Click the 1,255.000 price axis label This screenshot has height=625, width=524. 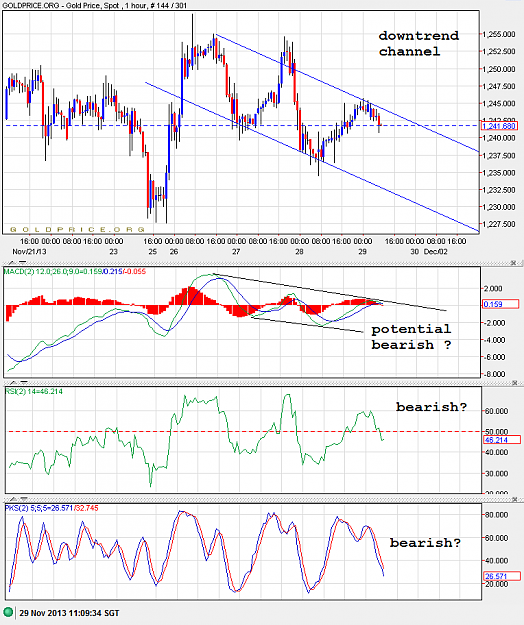(x=498, y=34)
